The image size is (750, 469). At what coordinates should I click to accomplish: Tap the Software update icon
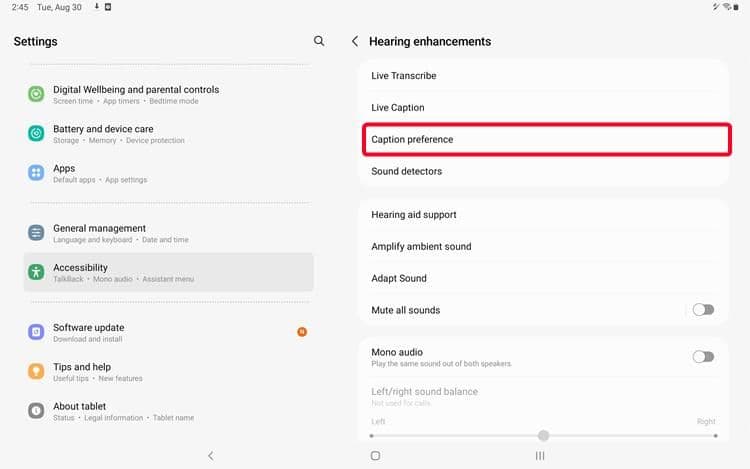coord(36,332)
